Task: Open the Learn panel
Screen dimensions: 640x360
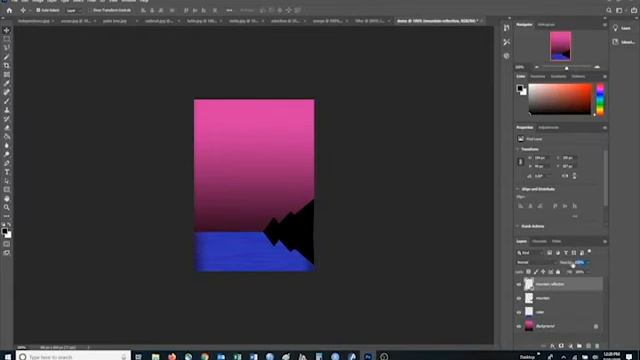Action: 622,28
